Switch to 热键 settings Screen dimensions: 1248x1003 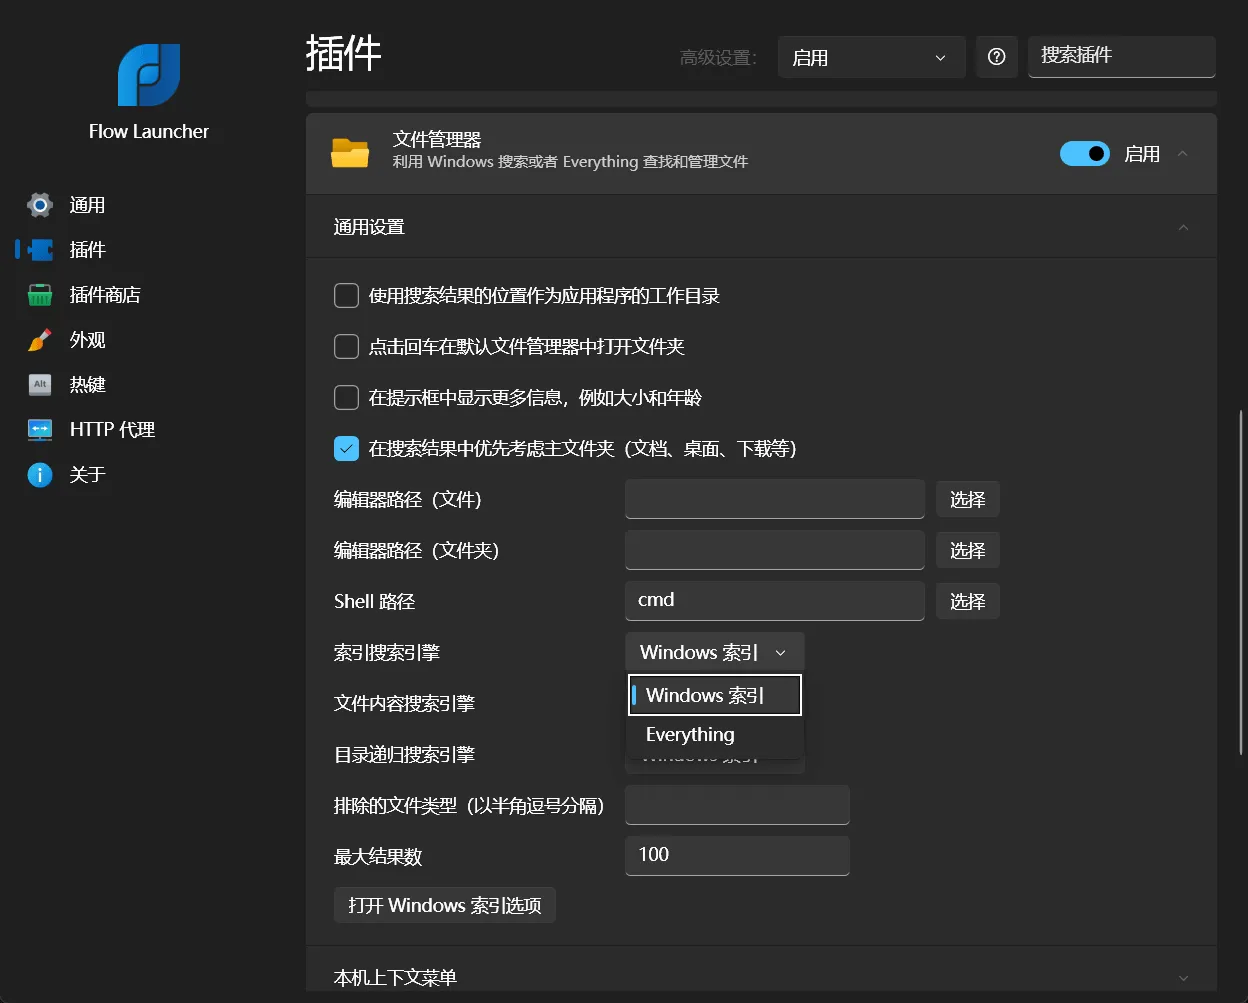coord(87,385)
